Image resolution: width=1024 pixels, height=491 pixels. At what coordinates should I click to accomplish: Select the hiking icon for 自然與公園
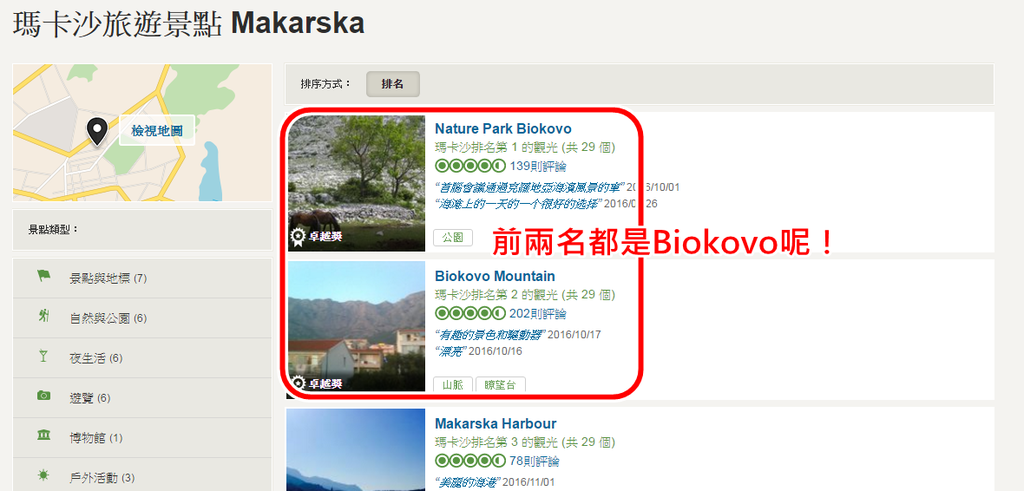pos(44,317)
